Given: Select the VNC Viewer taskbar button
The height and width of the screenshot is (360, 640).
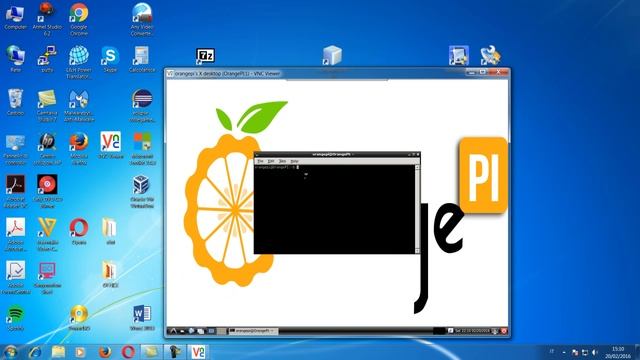Looking at the screenshot, I should coord(198,352).
